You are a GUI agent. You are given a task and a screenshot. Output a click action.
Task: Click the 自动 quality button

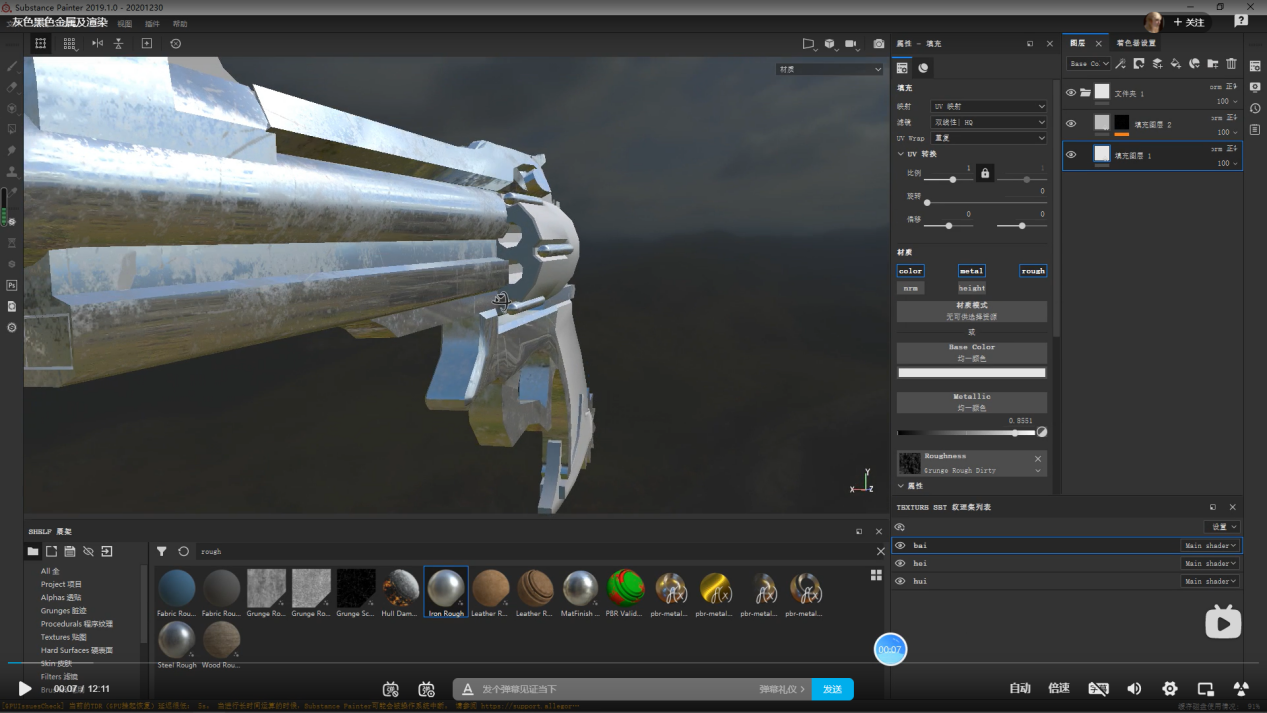pyautogui.click(x=1019, y=688)
